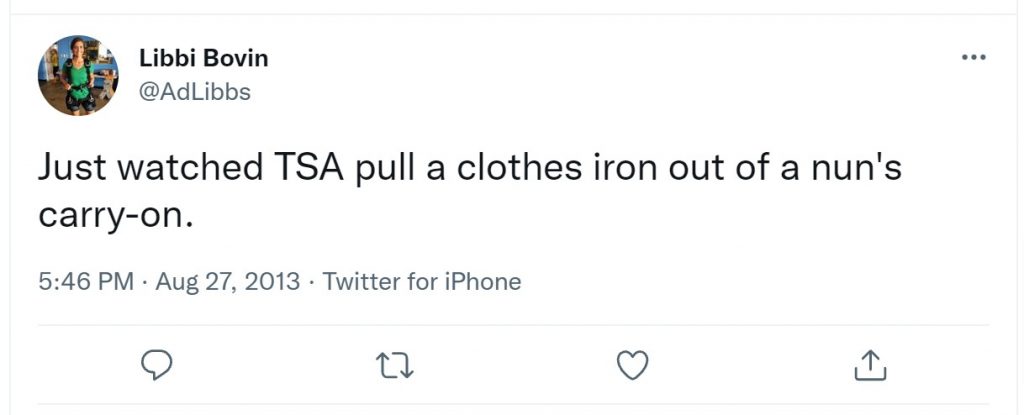Viewport: 1024px width, 415px height.
Task: Click the word iPhone in source label
Action: pos(482,282)
